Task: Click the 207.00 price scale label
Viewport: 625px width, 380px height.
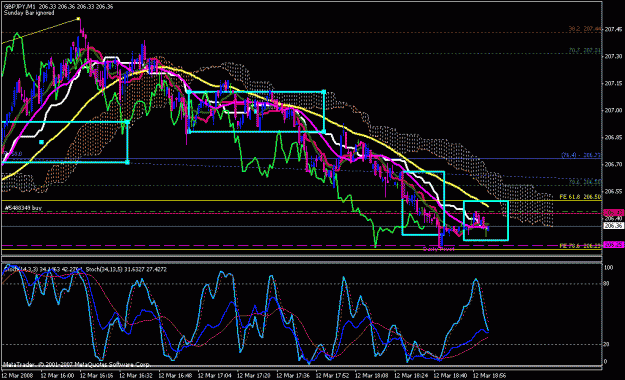Action: coord(613,110)
